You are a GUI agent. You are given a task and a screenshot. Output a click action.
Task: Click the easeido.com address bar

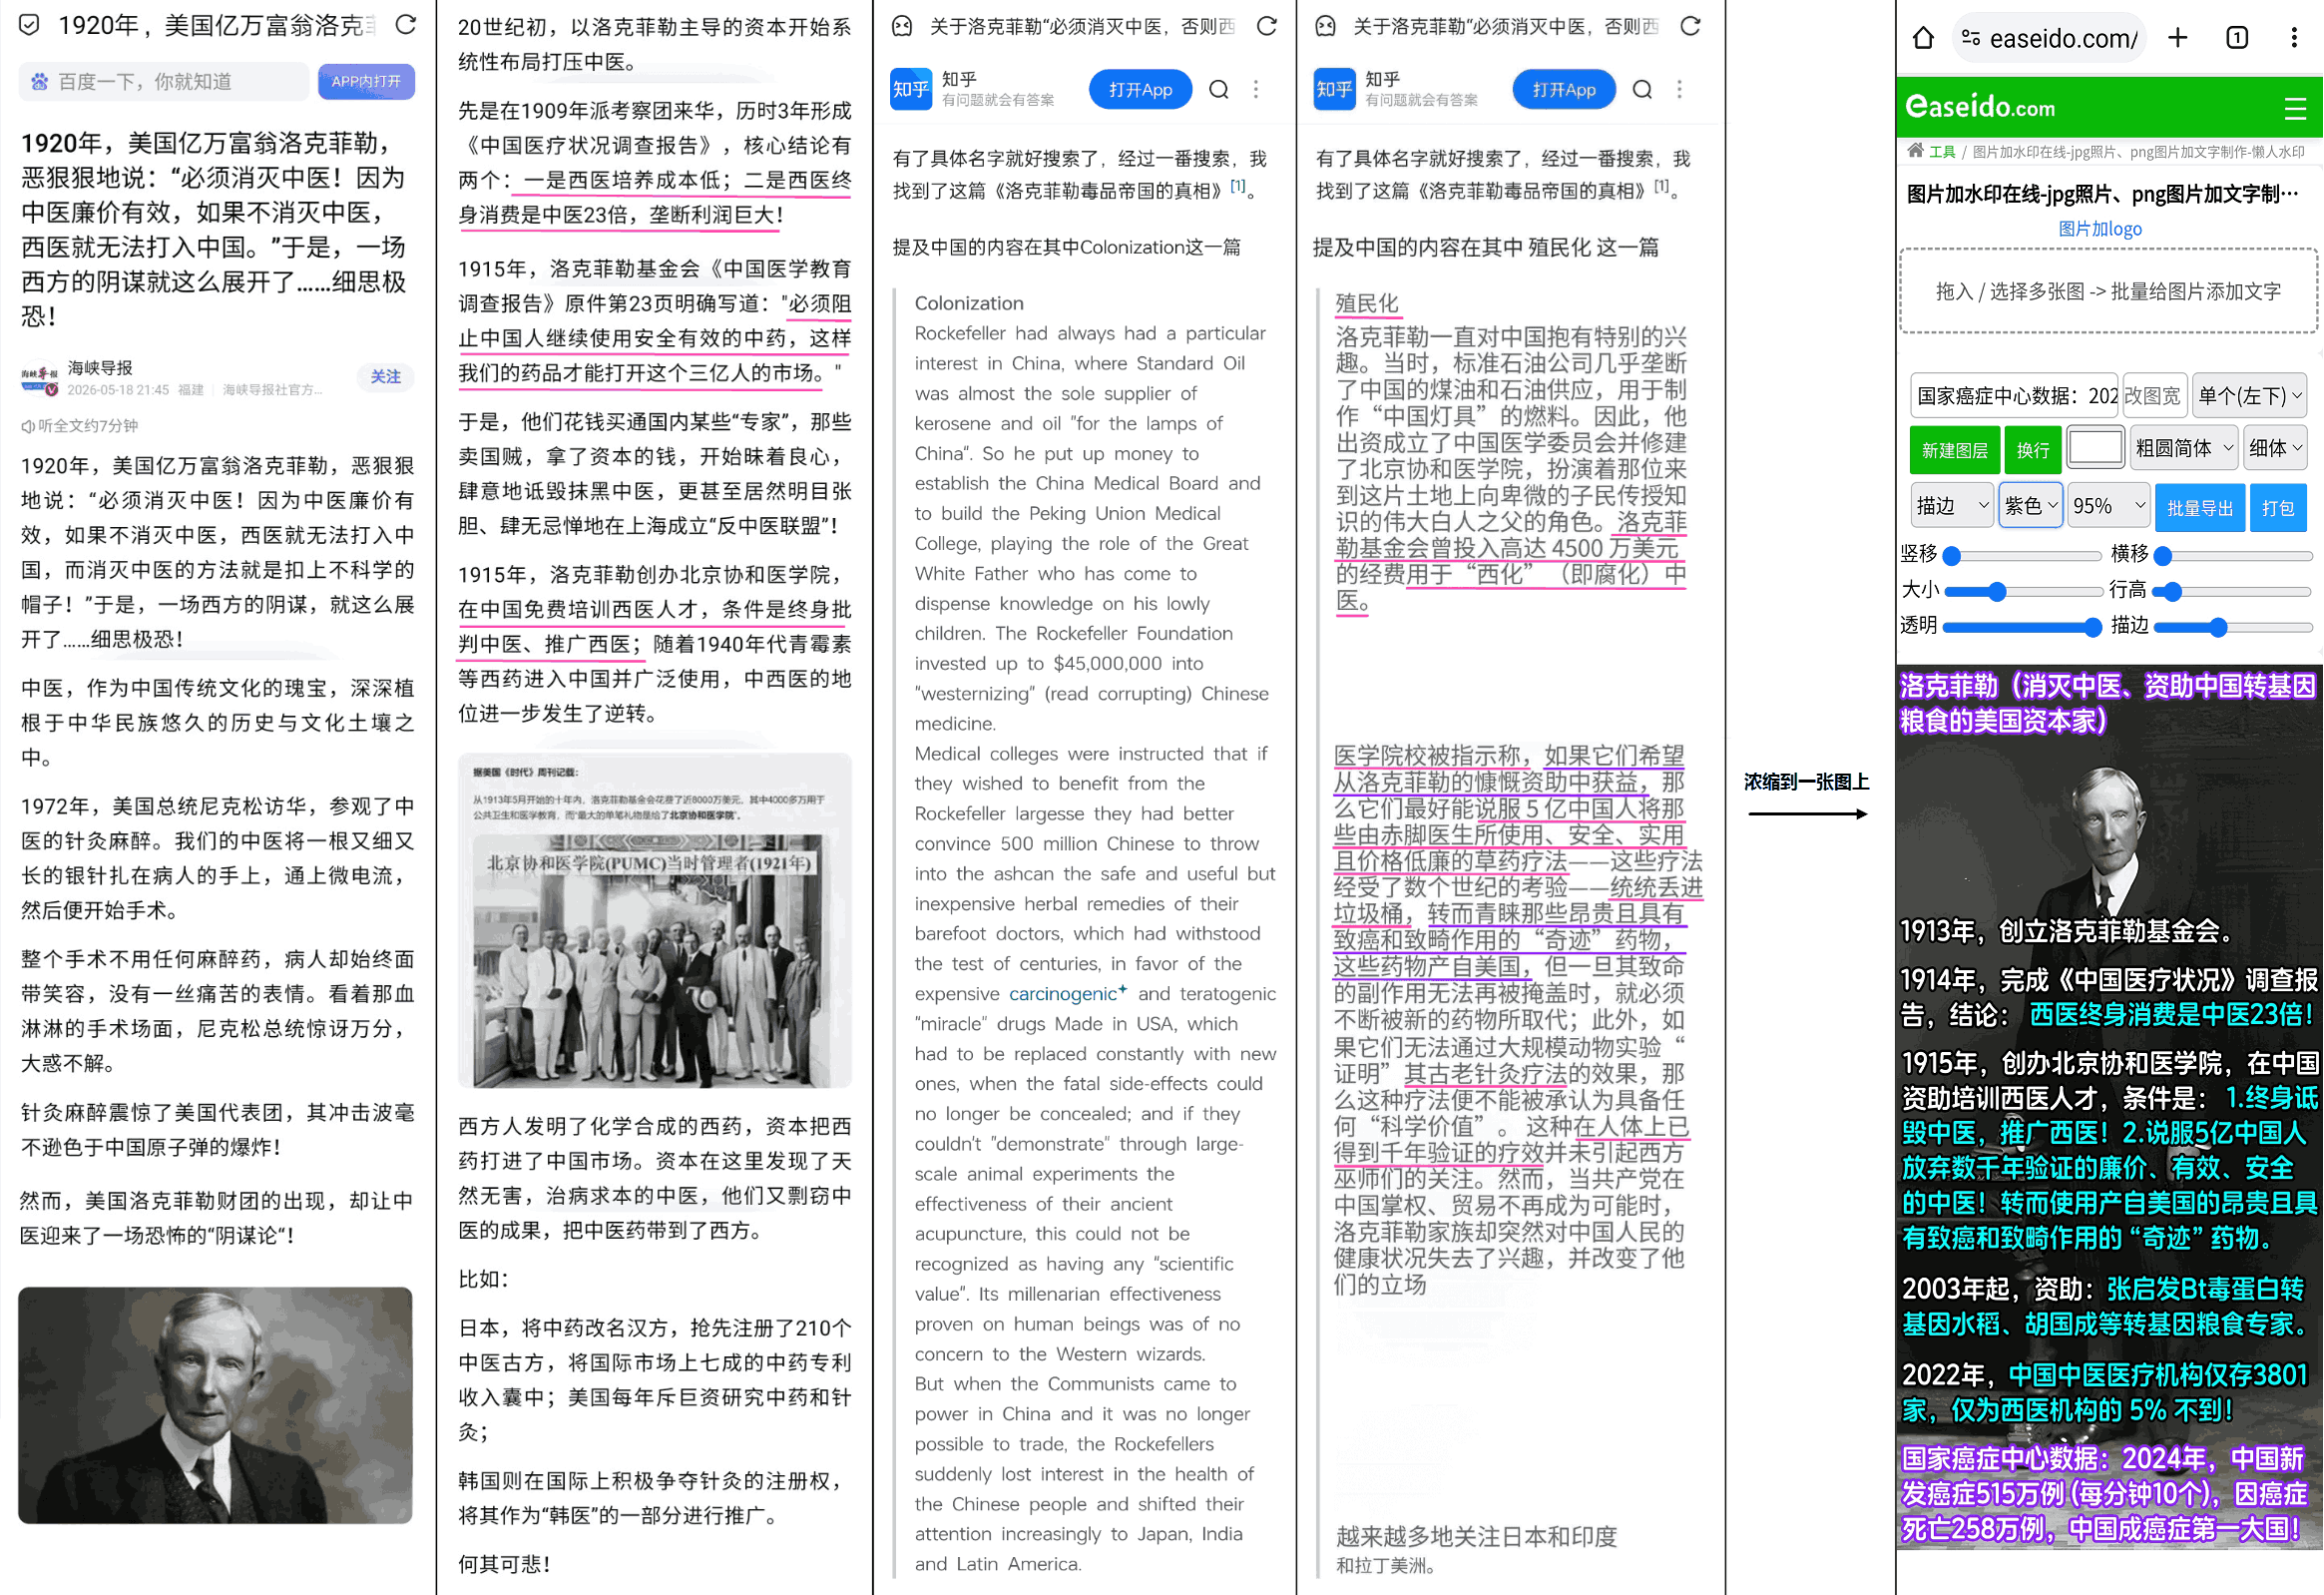tap(2049, 39)
